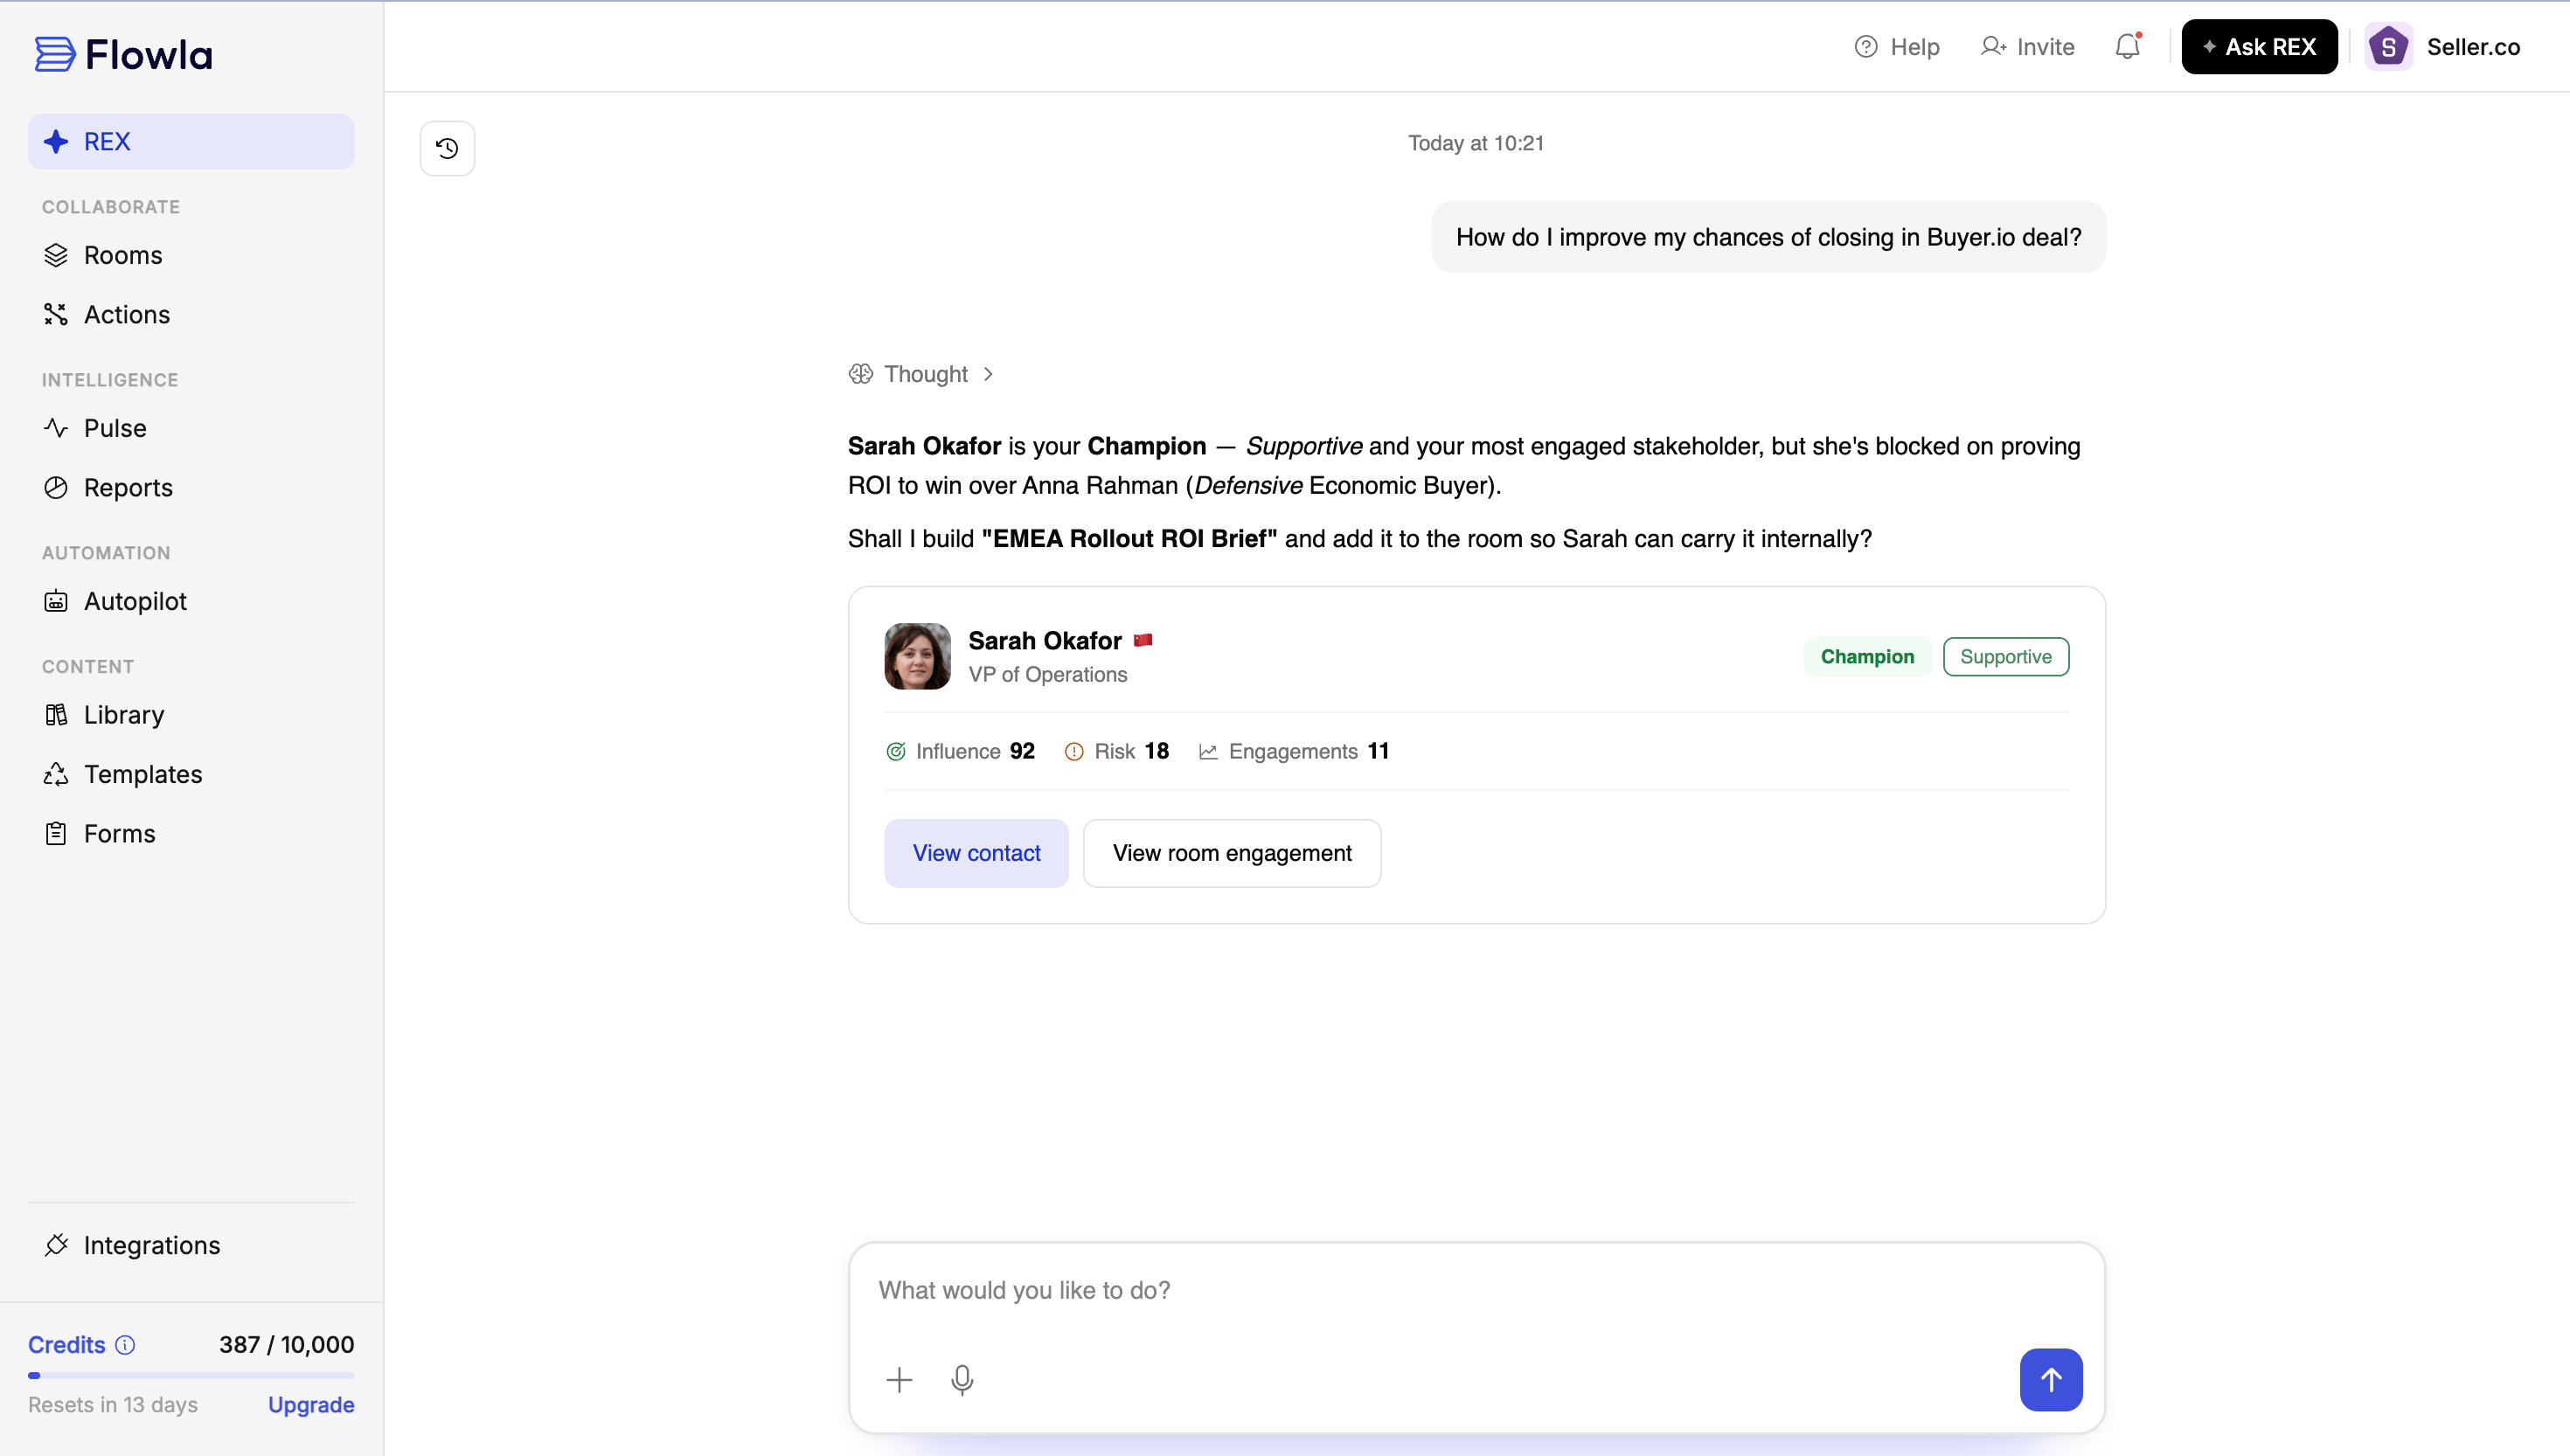Viewport: 2570px width, 1456px height.
Task: Click the 'Today at 10:21' timestamp
Action: click(1476, 143)
